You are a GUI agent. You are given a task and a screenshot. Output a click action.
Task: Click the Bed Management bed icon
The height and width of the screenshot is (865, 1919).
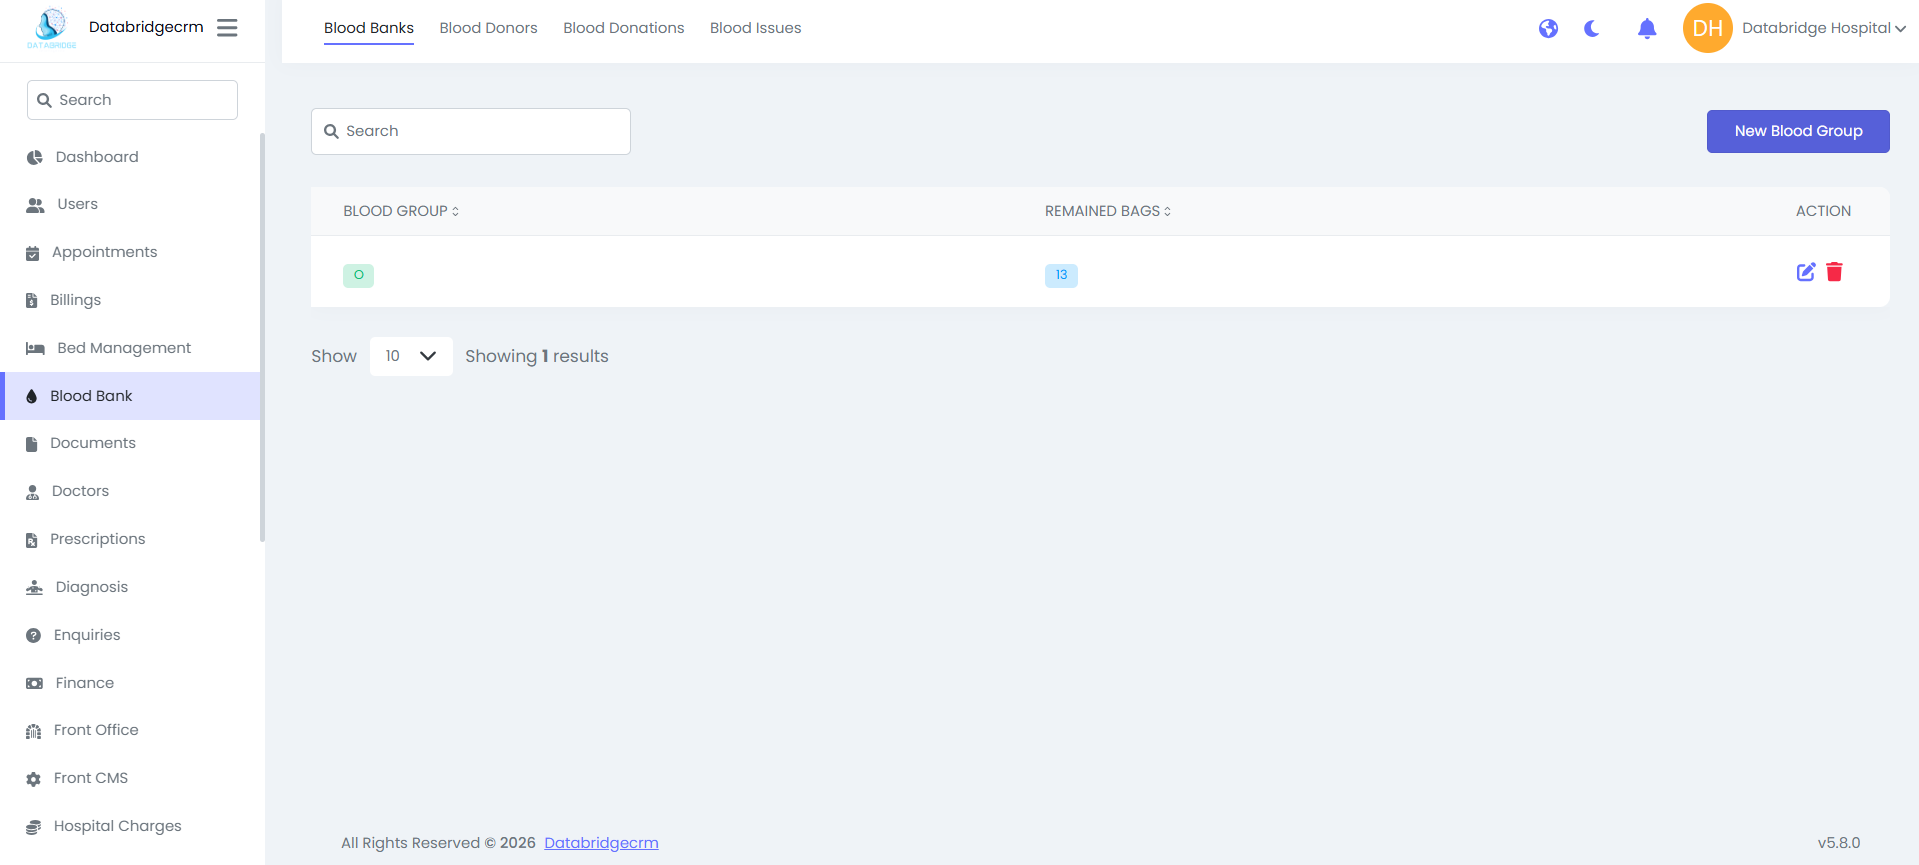coord(35,348)
